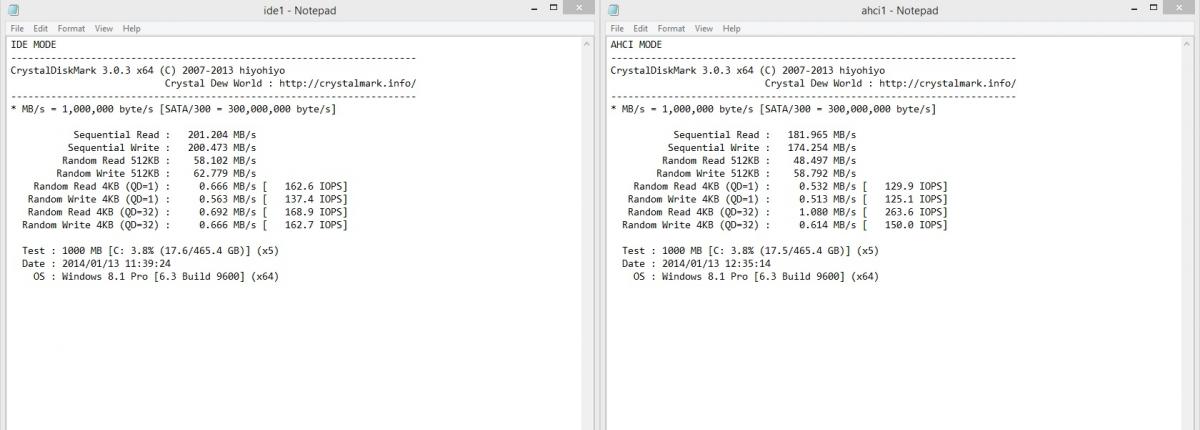This screenshot has height=430, width=1200.
Task: Maximize the ide1 Notepad window
Action: coord(554,8)
